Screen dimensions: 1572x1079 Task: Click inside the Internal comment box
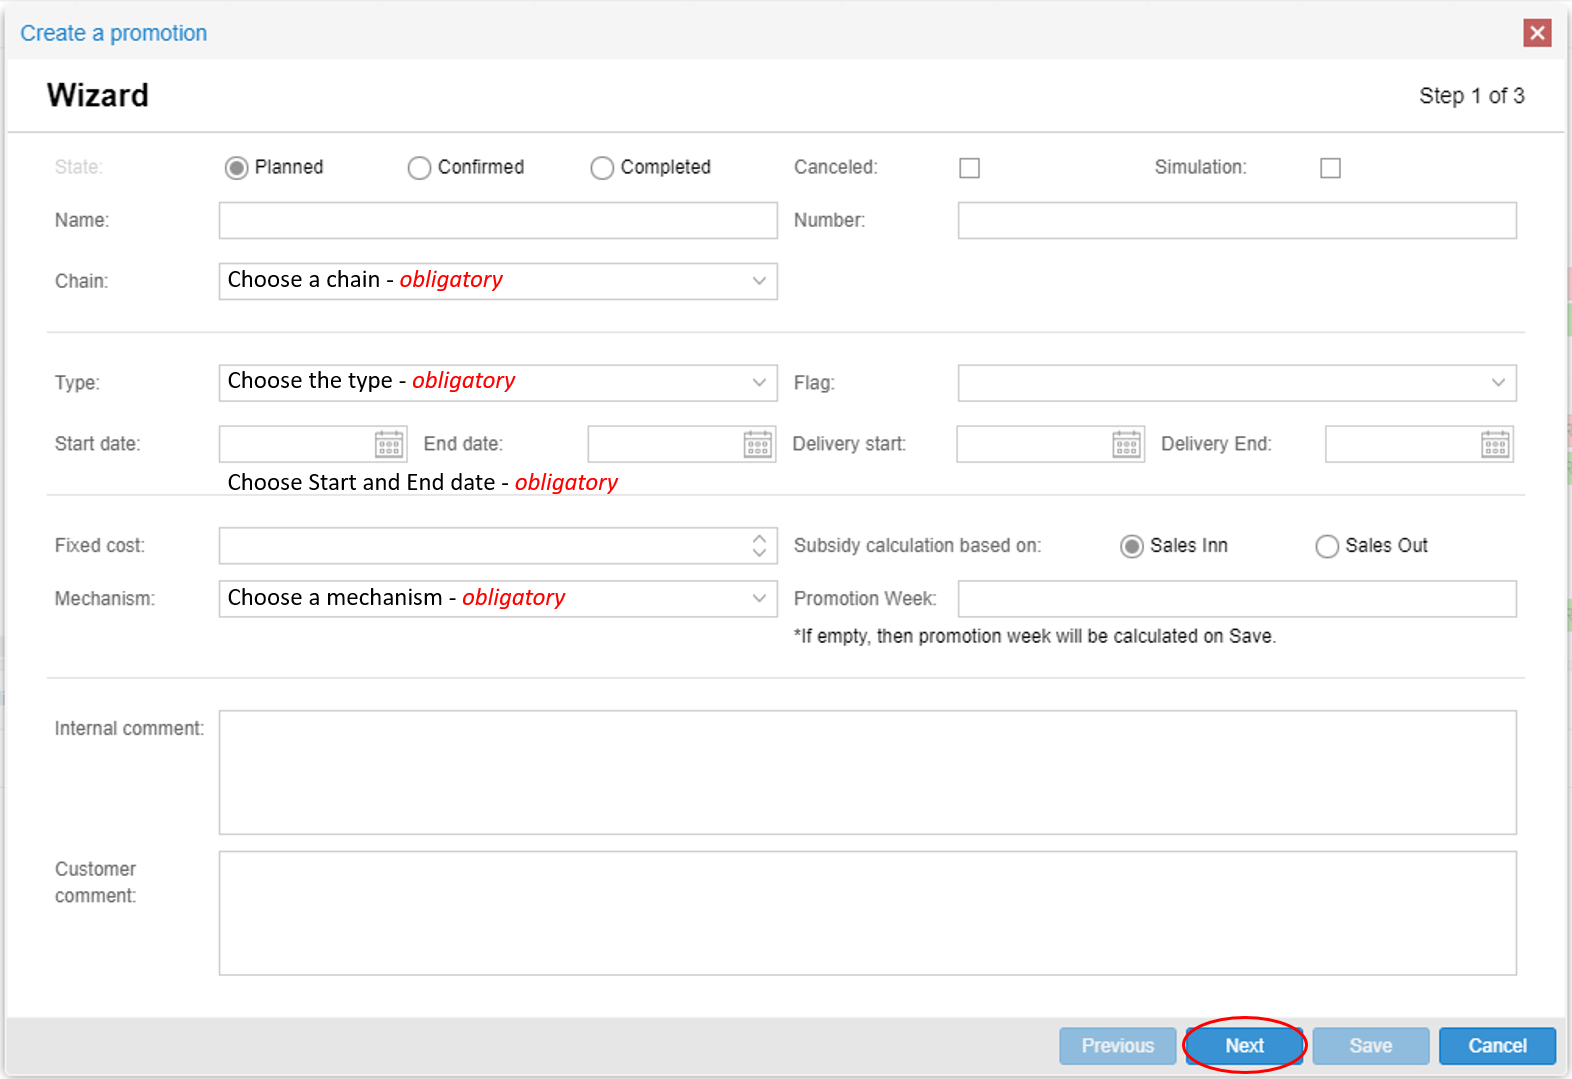[x=868, y=772]
